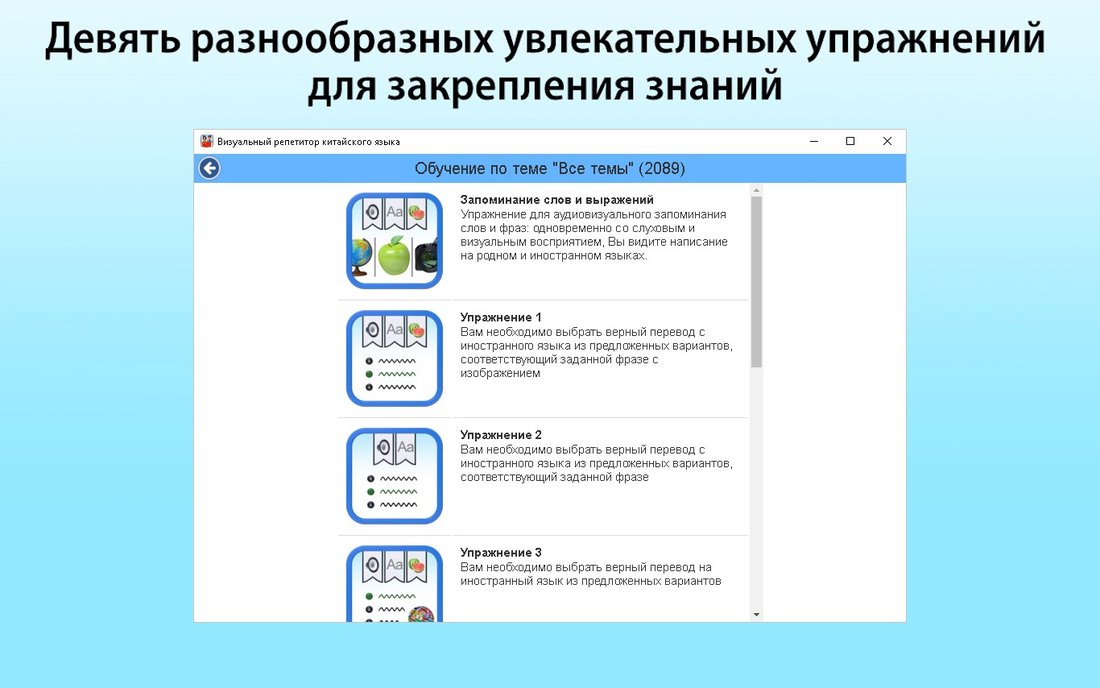Click the Упражнение 1 description text
This screenshot has width=1100, height=688.
(596, 353)
